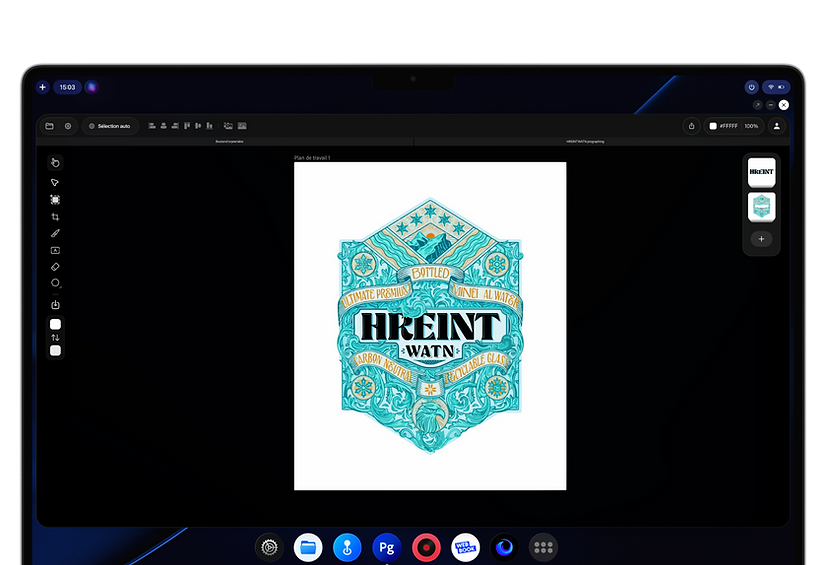Pick the brush tool in the left toolbar
Image resolution: width=828 pixels, height=565 pixels.
pos(55,233)
